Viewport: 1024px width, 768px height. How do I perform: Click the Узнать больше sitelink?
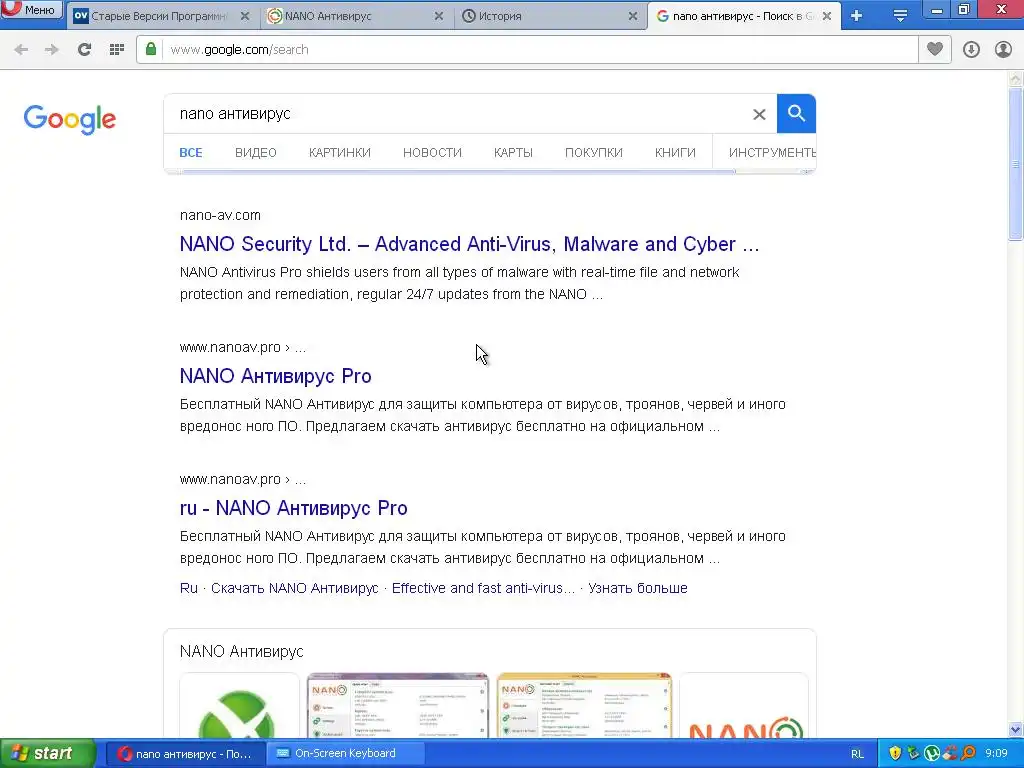(x=637, y=588)
